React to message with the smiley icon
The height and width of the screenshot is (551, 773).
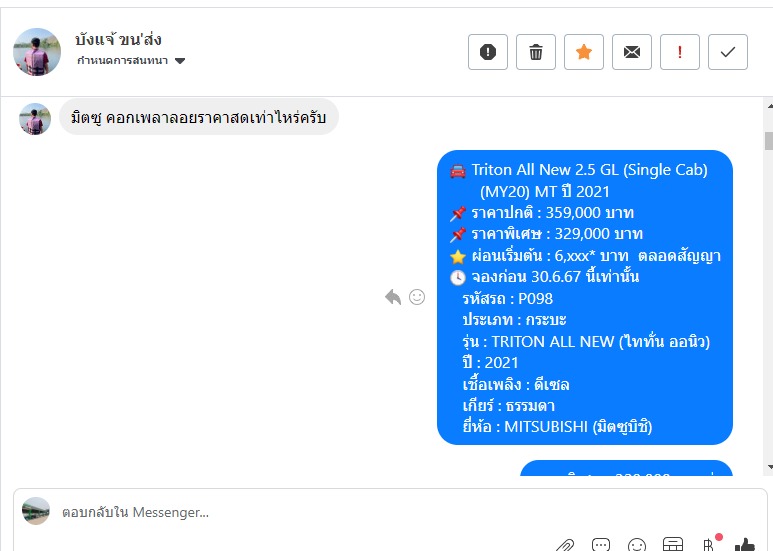pos(417,297)
